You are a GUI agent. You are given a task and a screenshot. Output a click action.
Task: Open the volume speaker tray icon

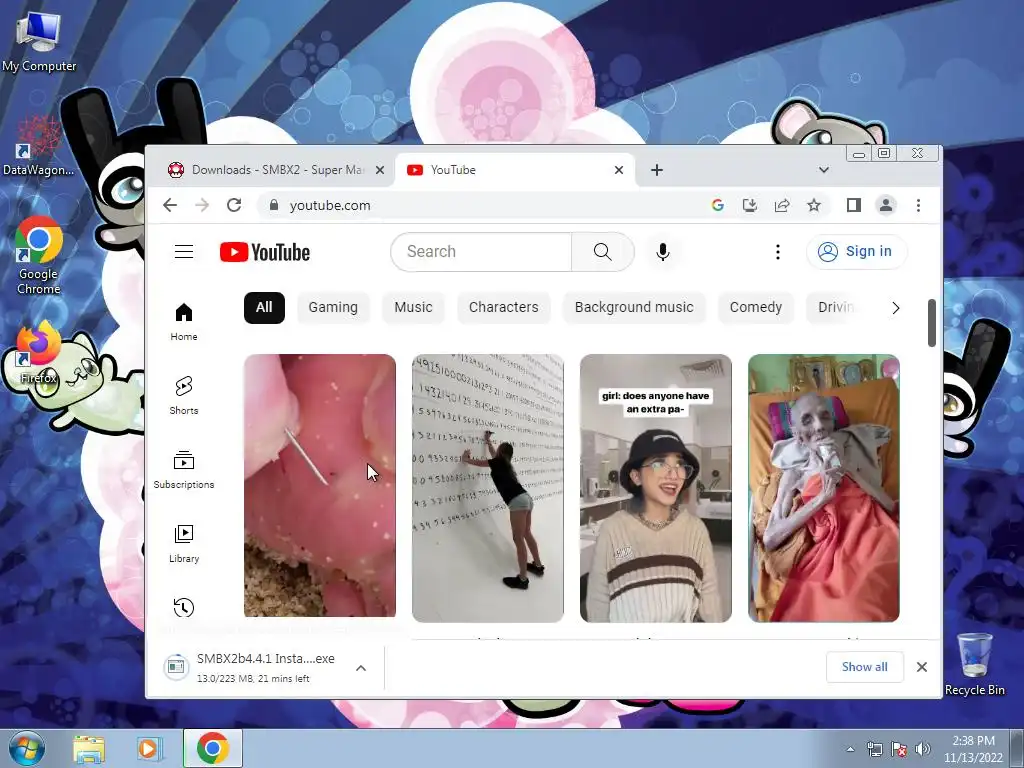(x=923, y=750)
